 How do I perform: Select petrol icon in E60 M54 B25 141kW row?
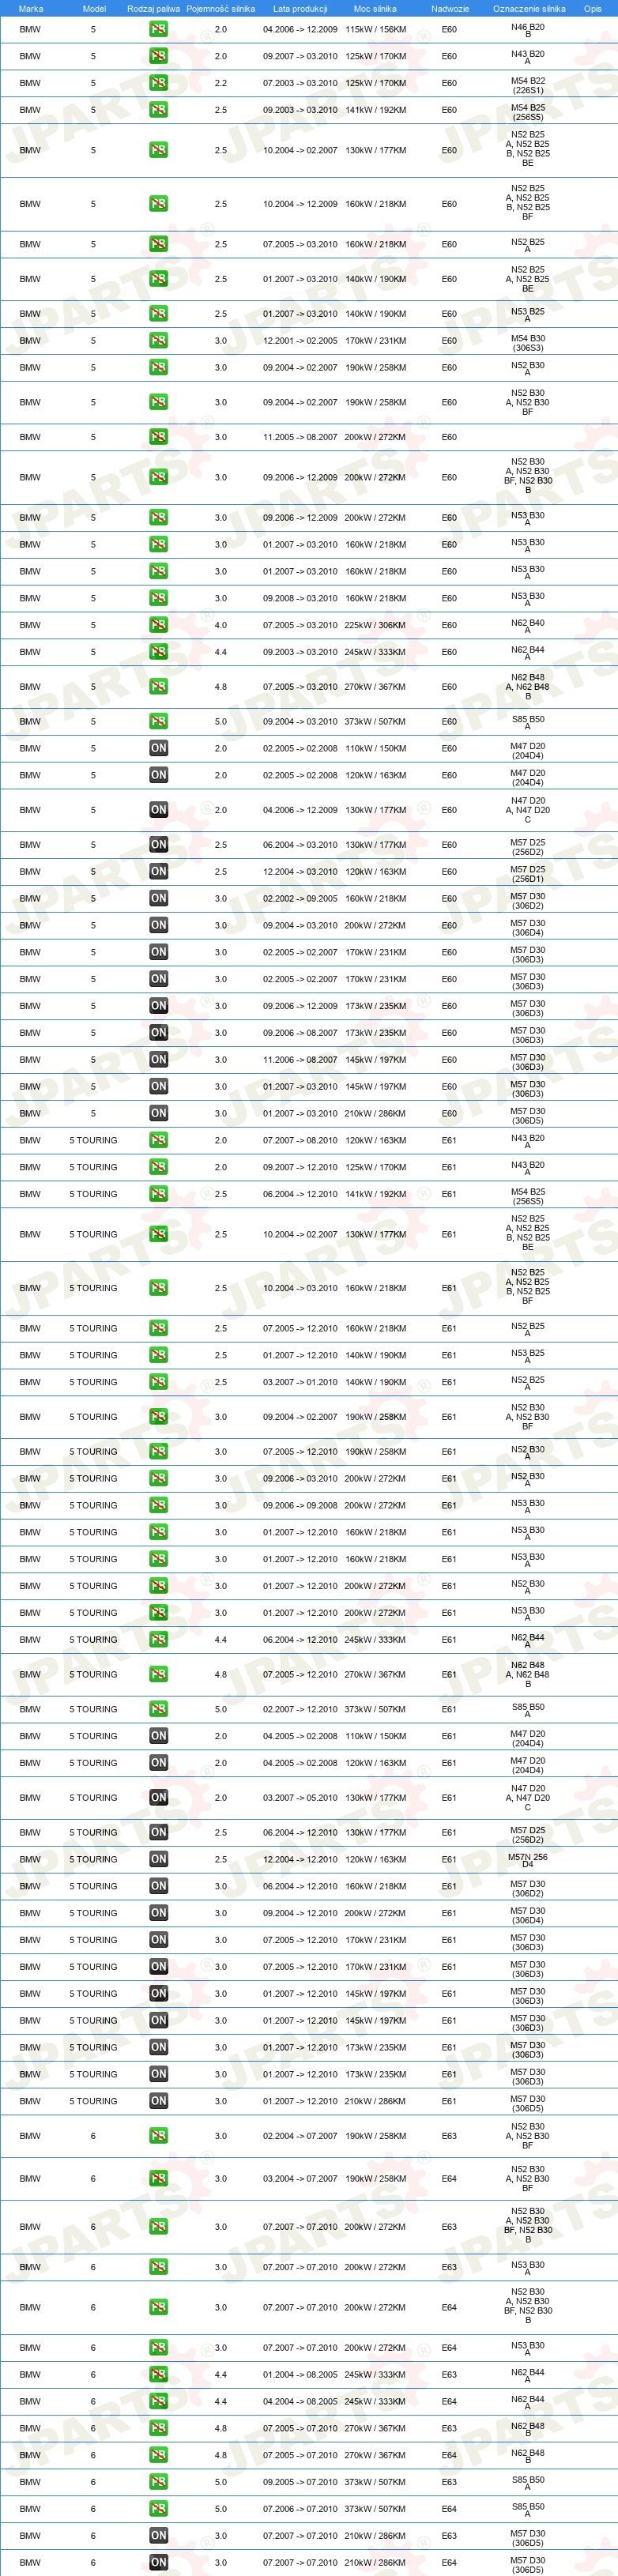coord(158,110)
